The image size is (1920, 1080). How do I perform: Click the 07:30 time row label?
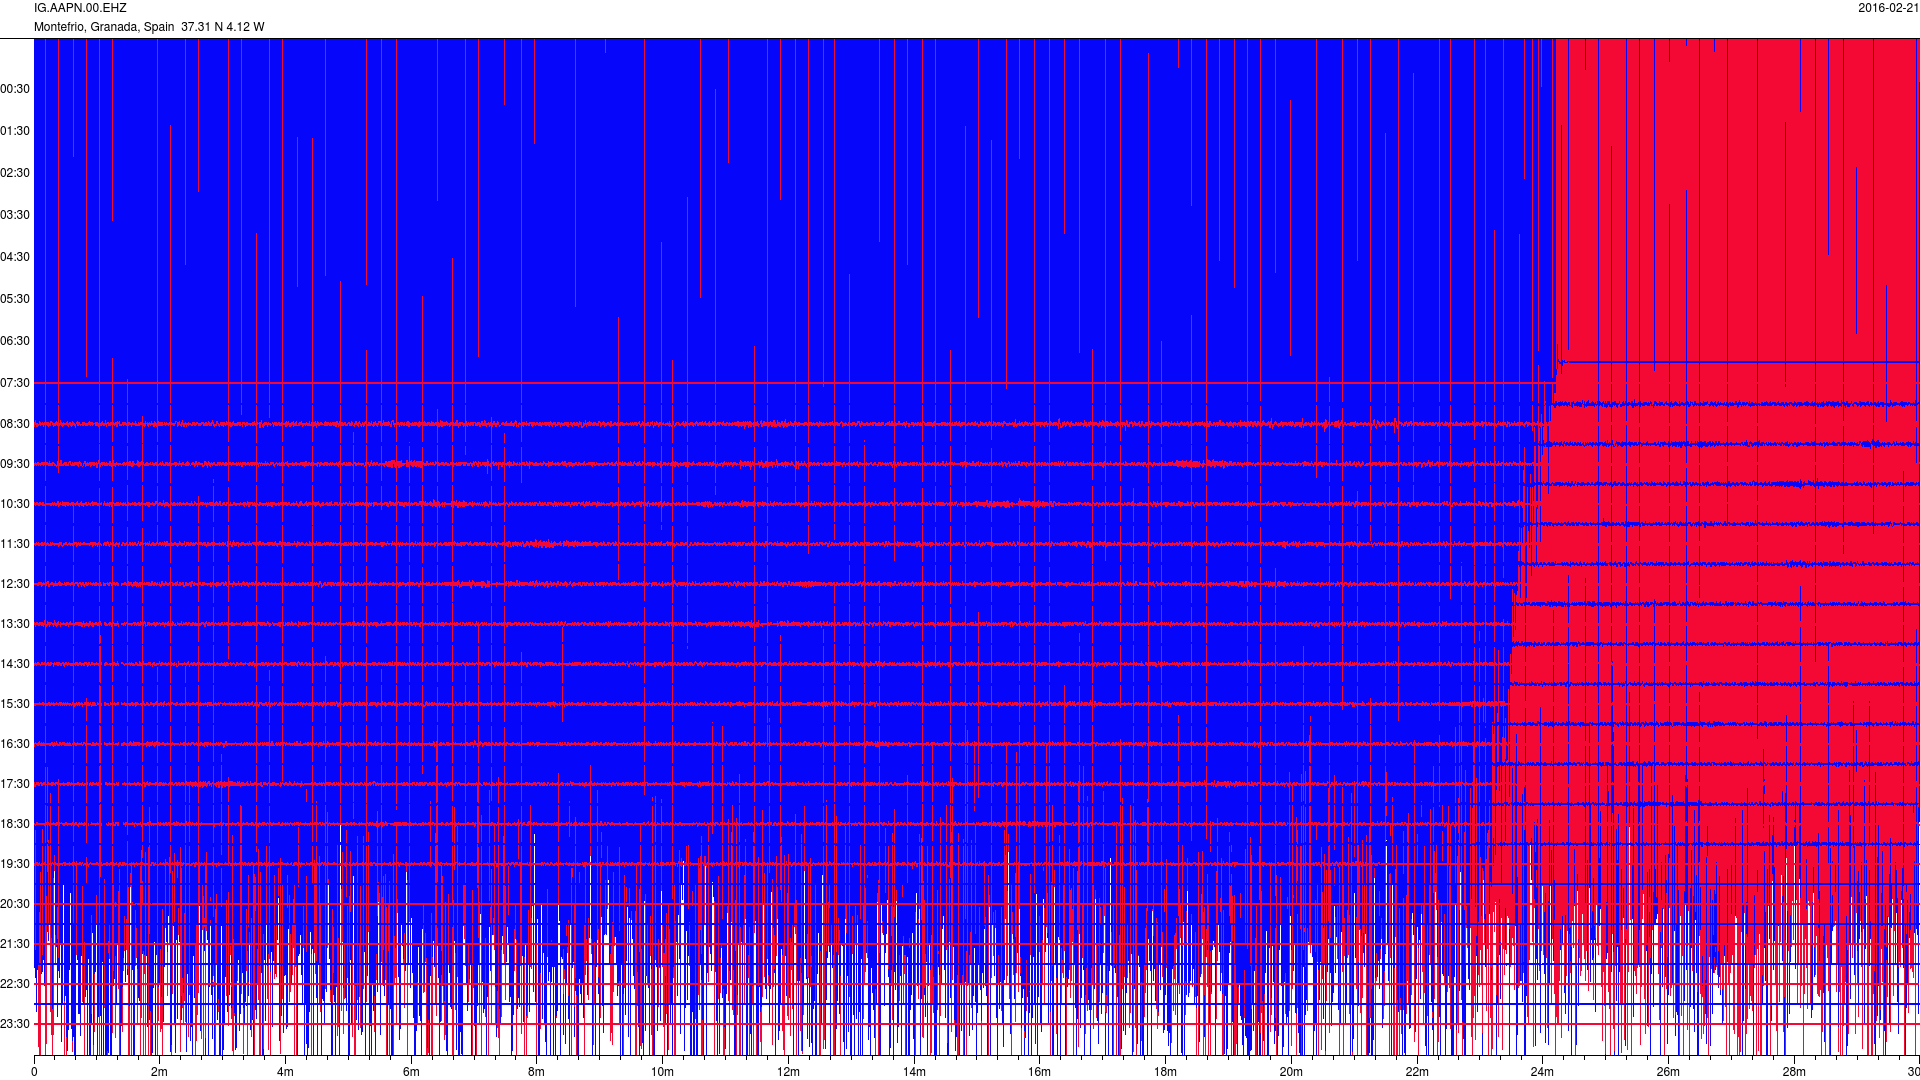15,383
